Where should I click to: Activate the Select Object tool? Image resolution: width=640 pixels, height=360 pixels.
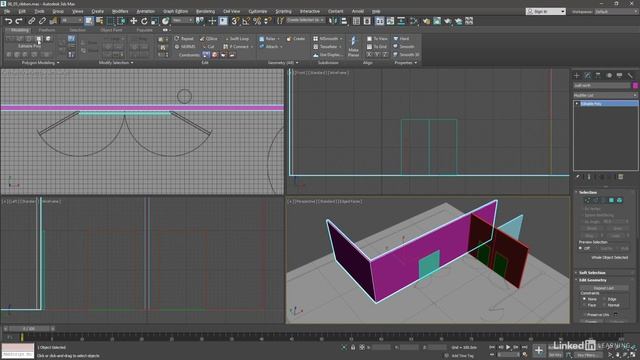[x=89, y=21]
